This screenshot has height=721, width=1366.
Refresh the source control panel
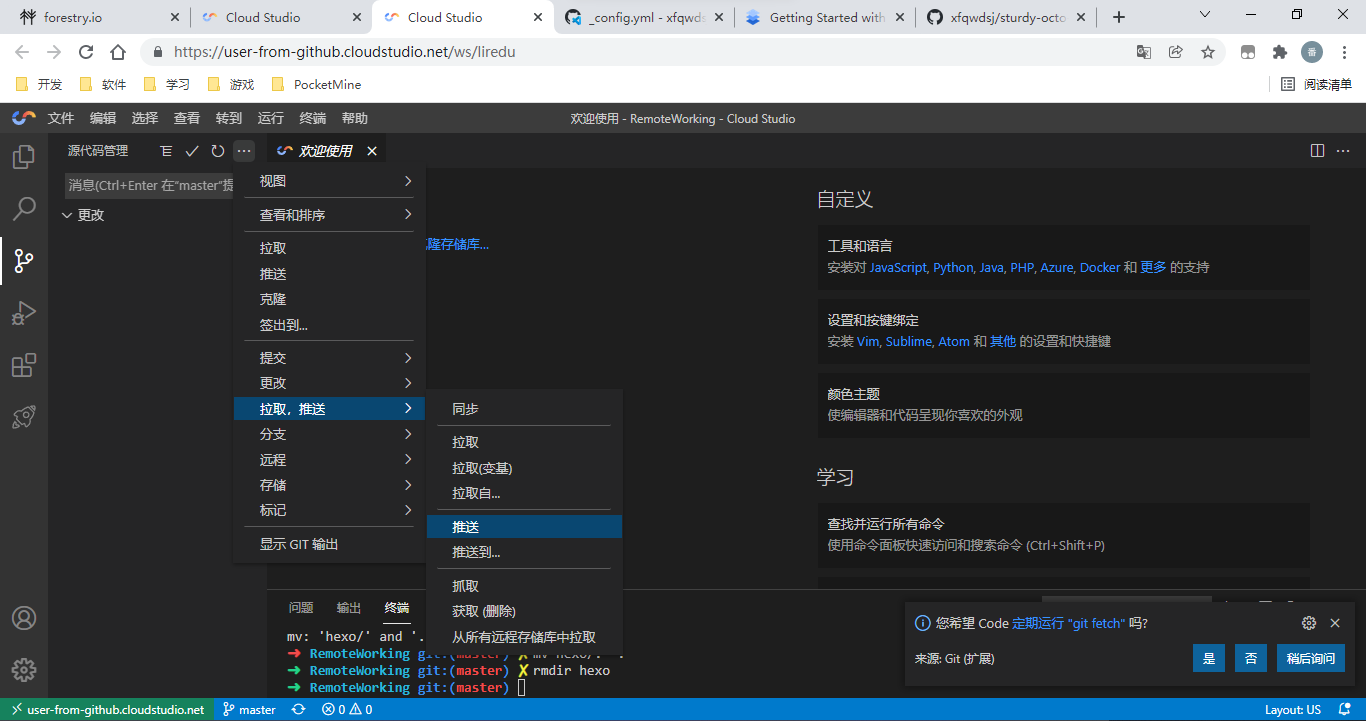(x=218, y=151)
